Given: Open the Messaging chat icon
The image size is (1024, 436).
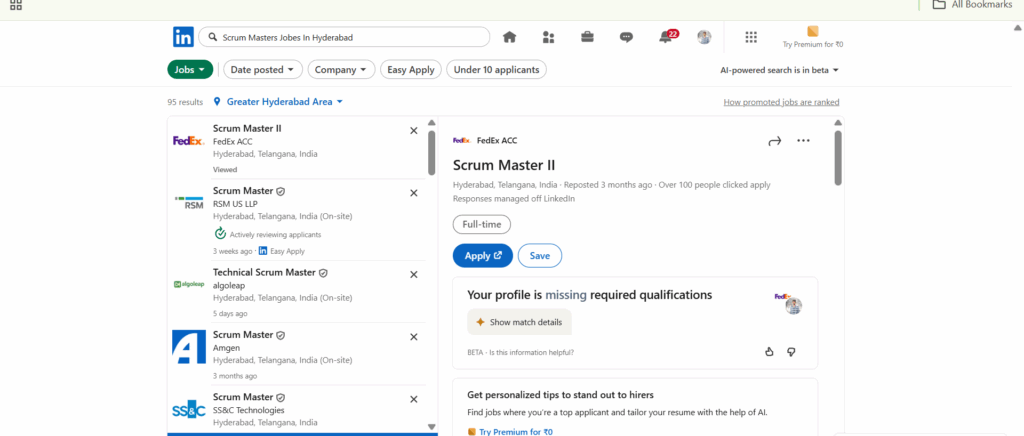Looking at the screenshot, I should [x=626, y=37].
